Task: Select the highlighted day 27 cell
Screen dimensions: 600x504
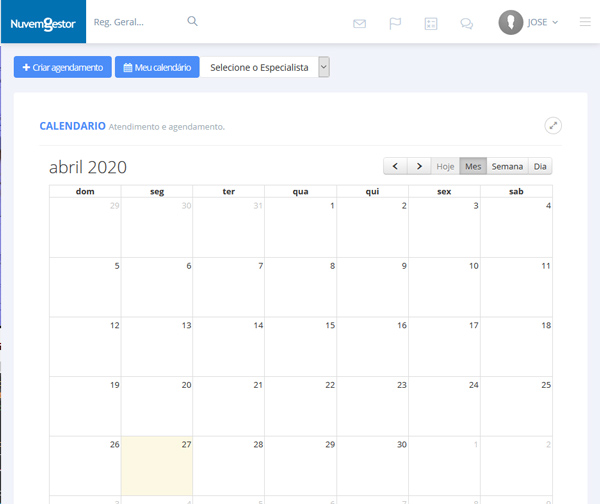Action: point(157,466)
